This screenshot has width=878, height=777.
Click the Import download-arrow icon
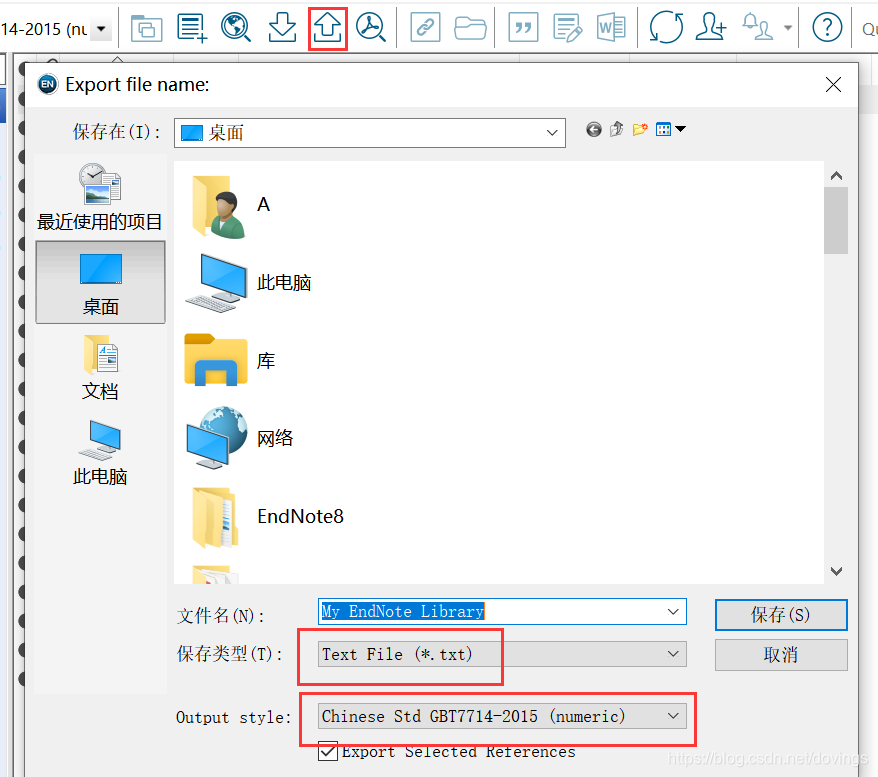282,27
